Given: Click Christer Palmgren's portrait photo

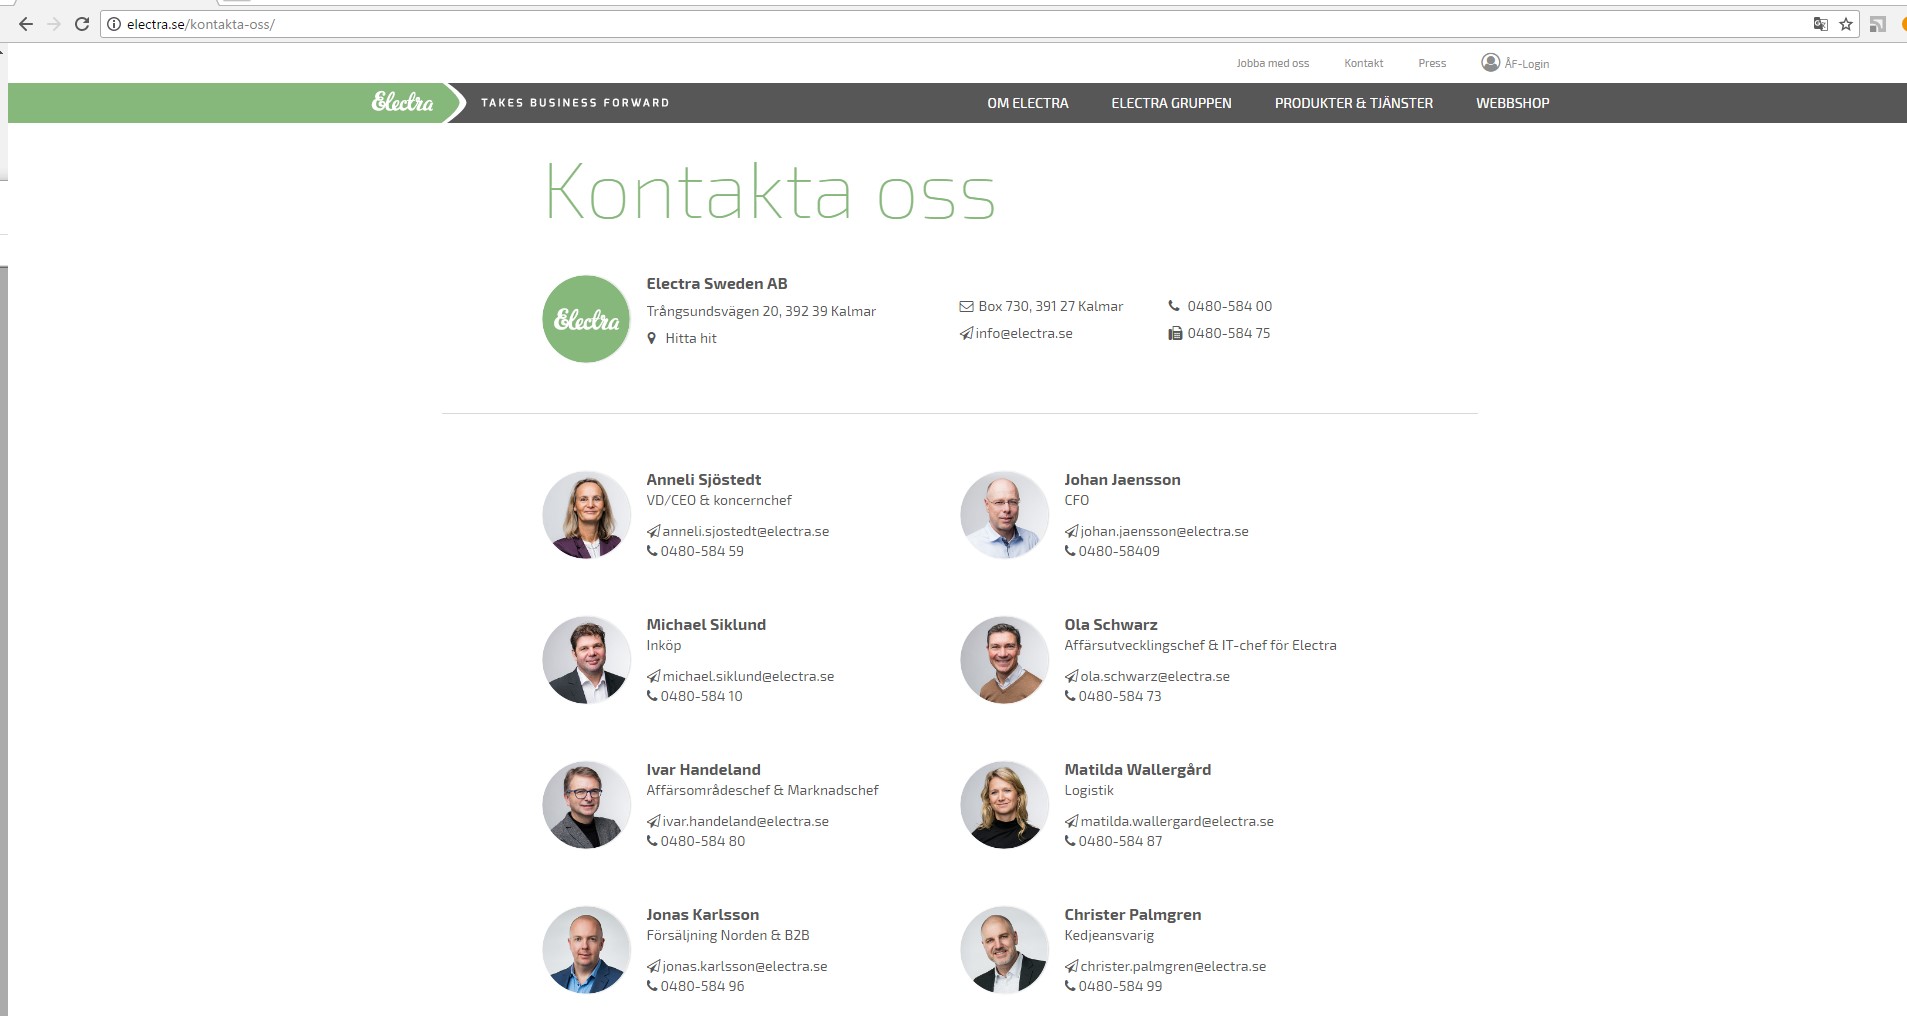Looking at the screenshot, I should click(1004, 950).
